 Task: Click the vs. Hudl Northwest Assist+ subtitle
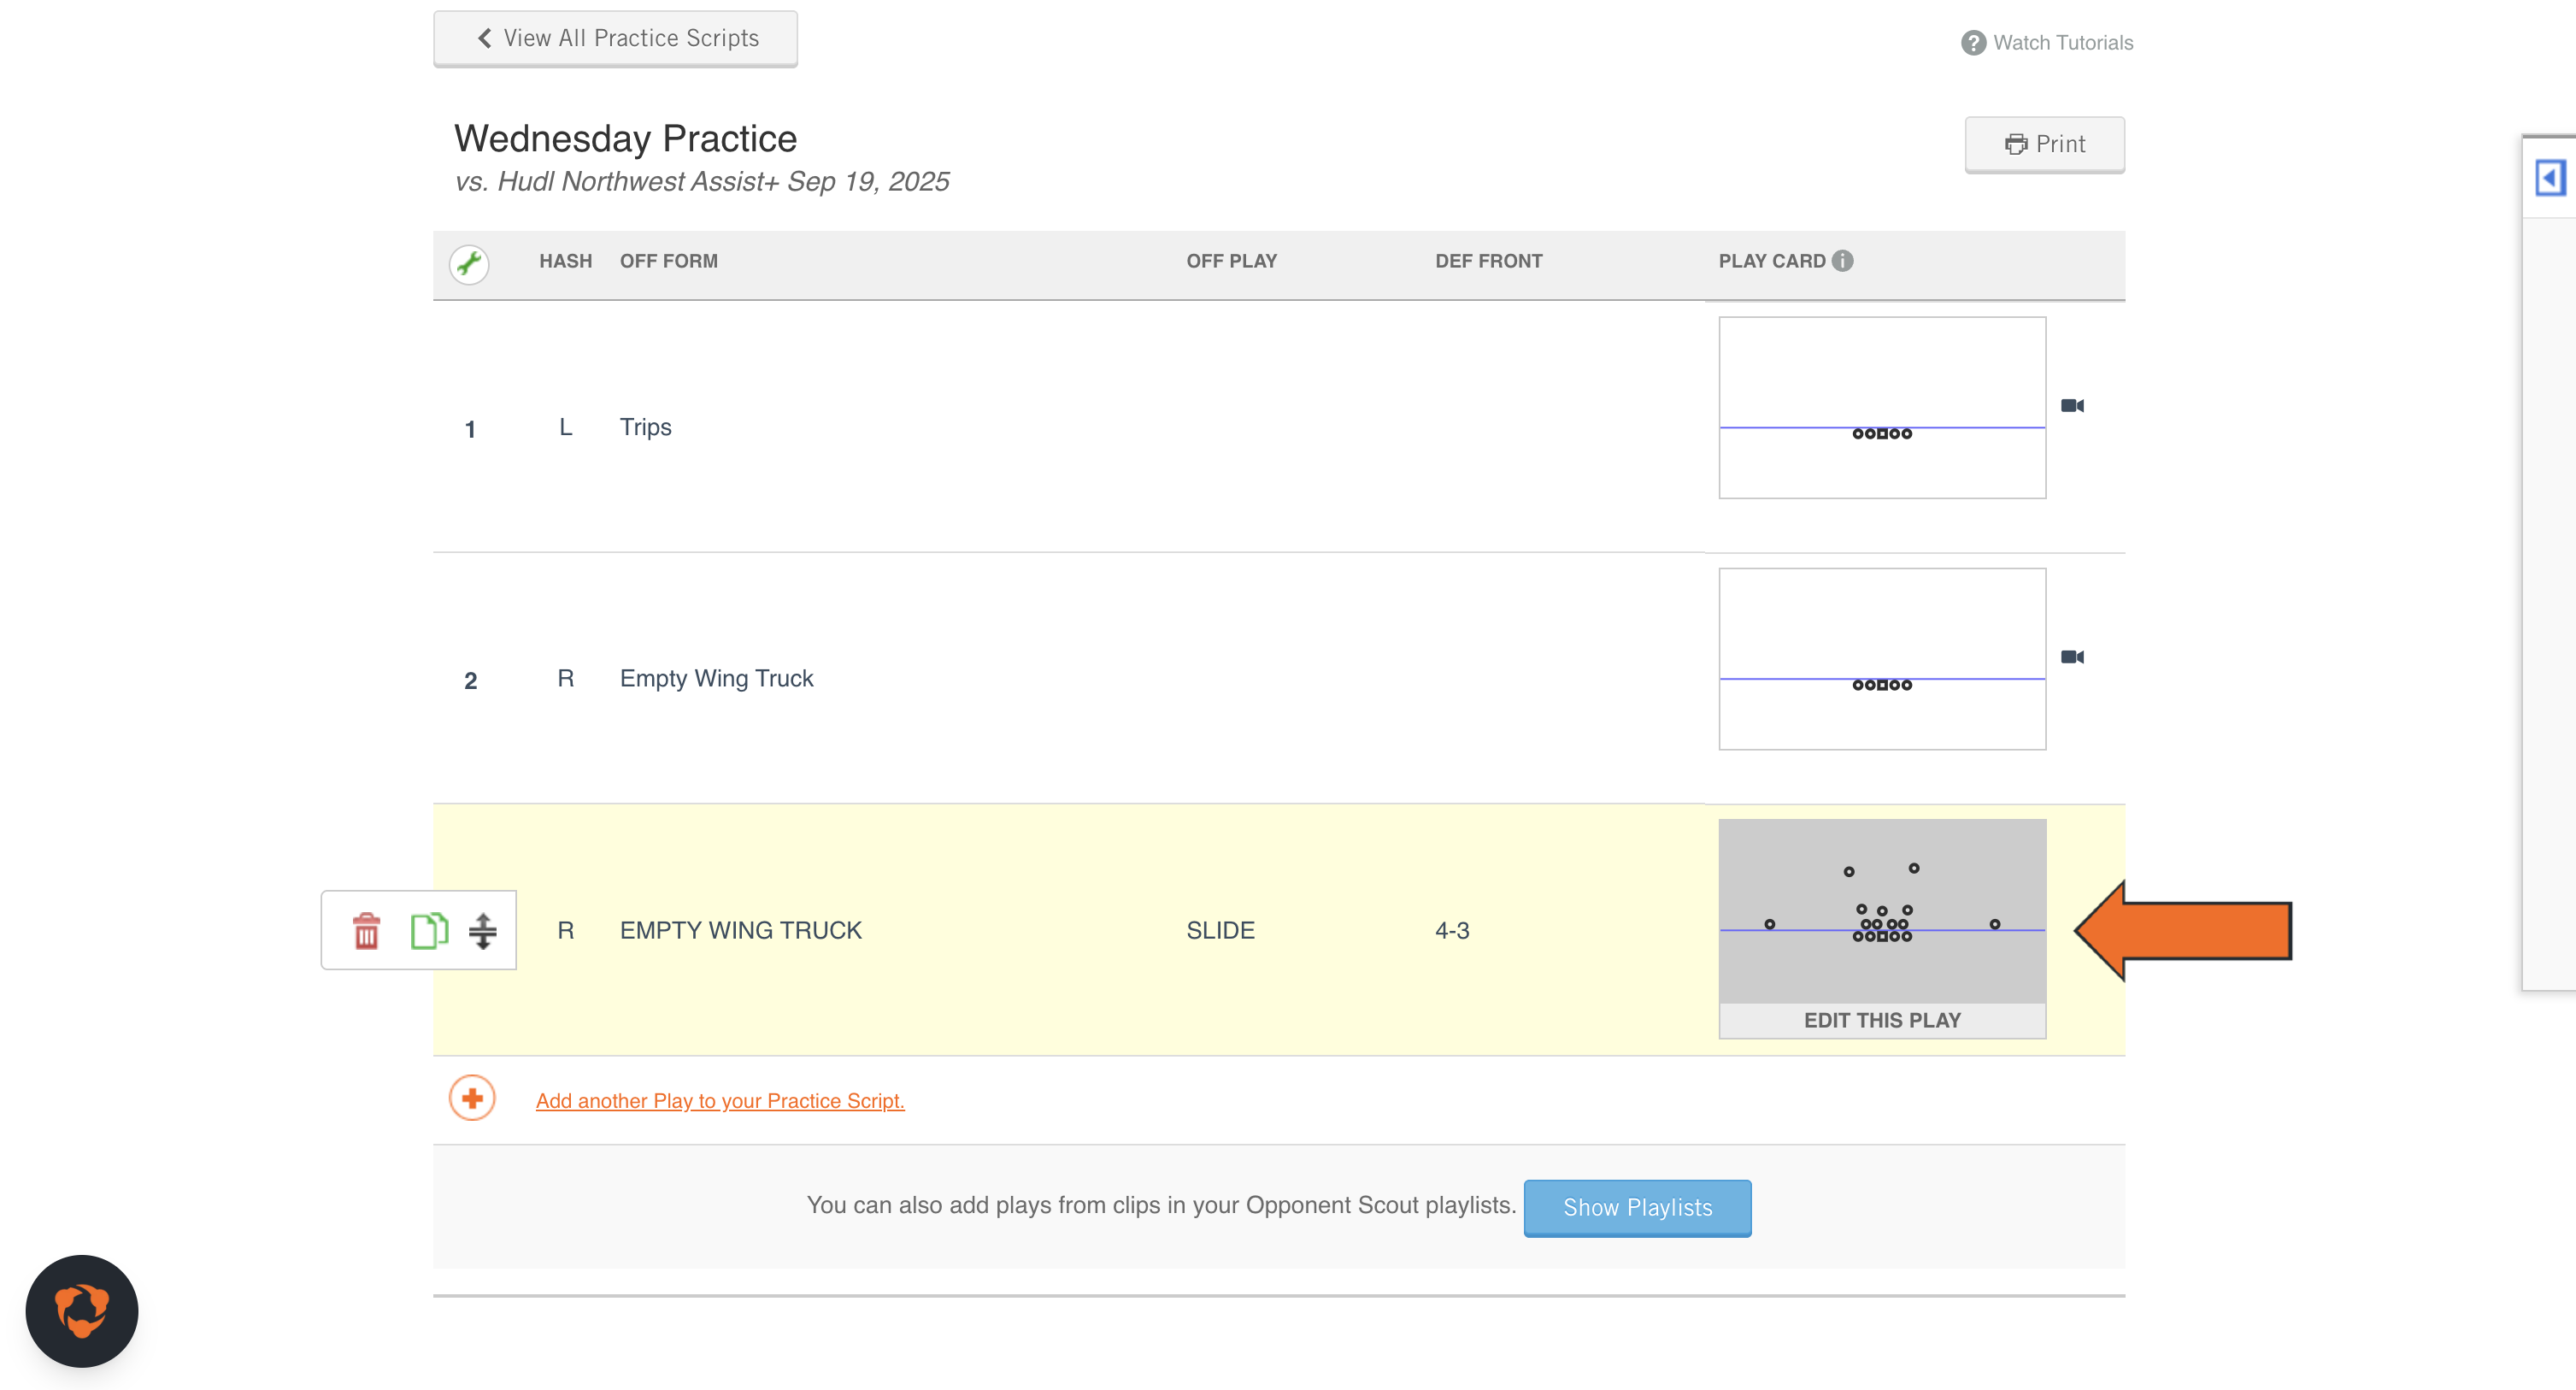click(x=701, y=181)
